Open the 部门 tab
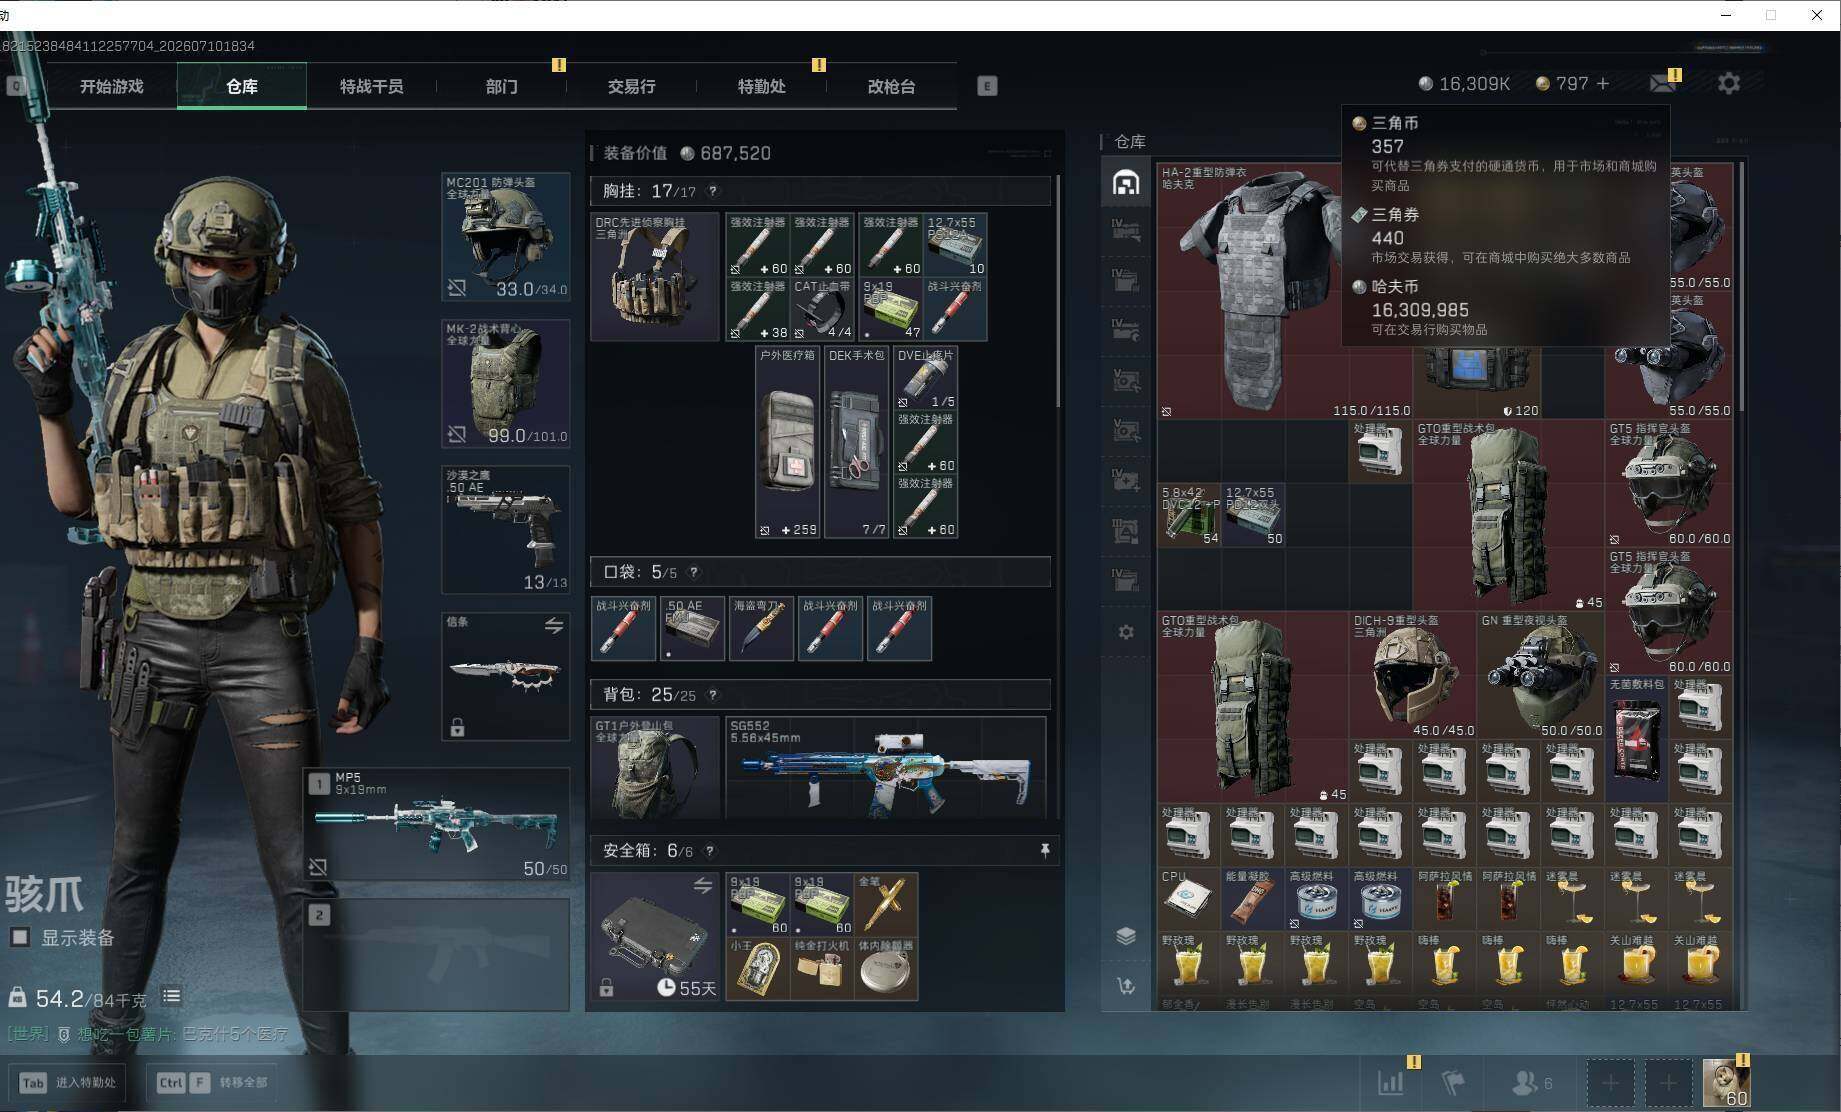The width and height of the screenshot is (1841, 1112). pos(502,86)
